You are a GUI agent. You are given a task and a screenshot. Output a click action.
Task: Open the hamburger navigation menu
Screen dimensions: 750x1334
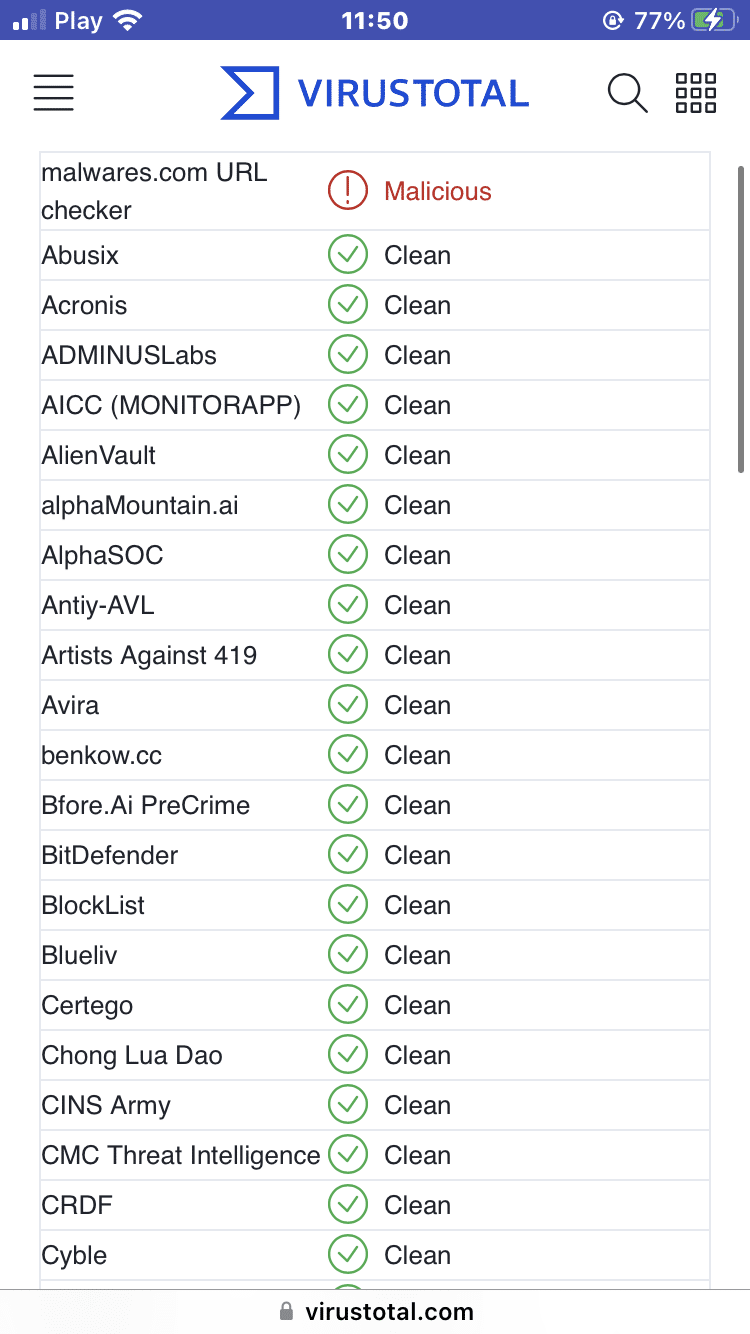pos(54,92)
